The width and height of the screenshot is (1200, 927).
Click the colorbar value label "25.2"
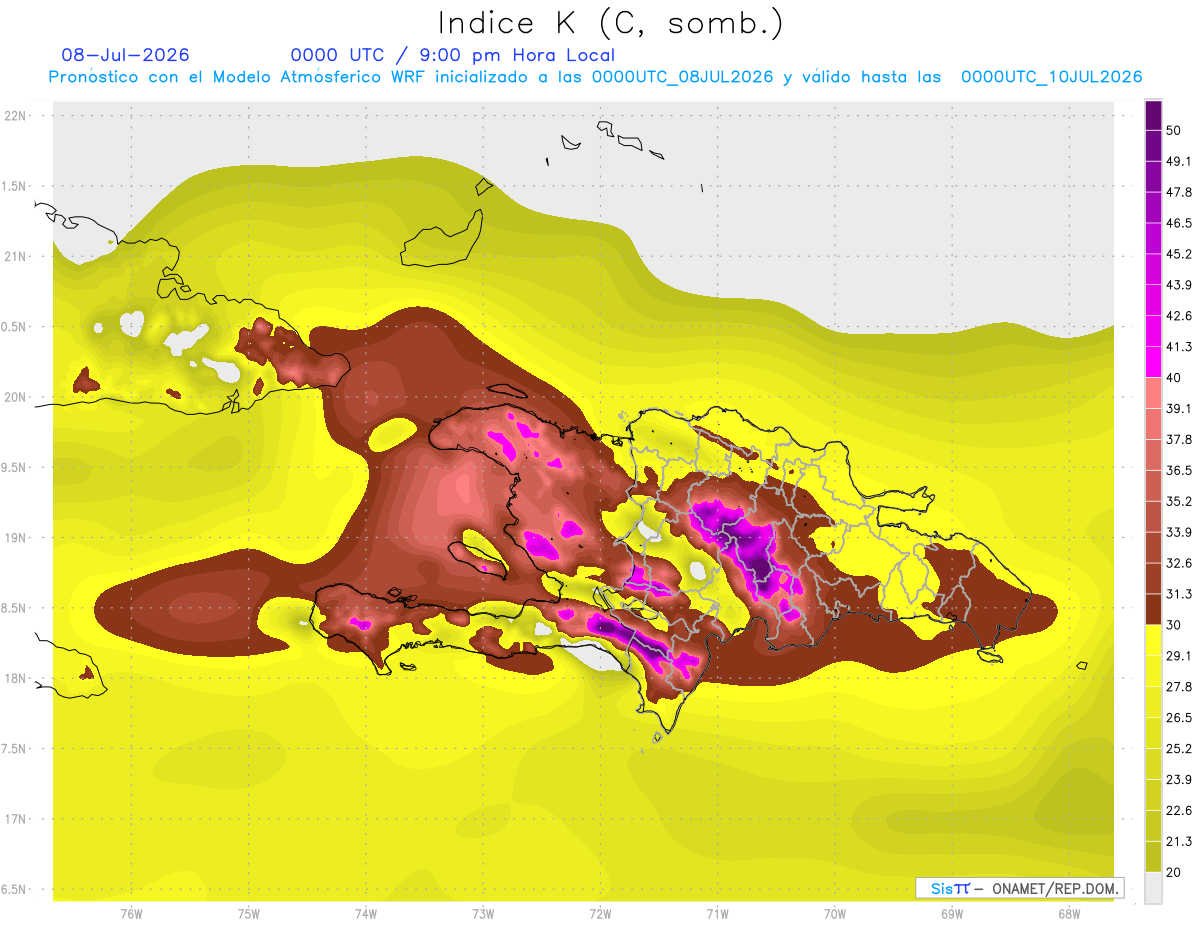1179,749
